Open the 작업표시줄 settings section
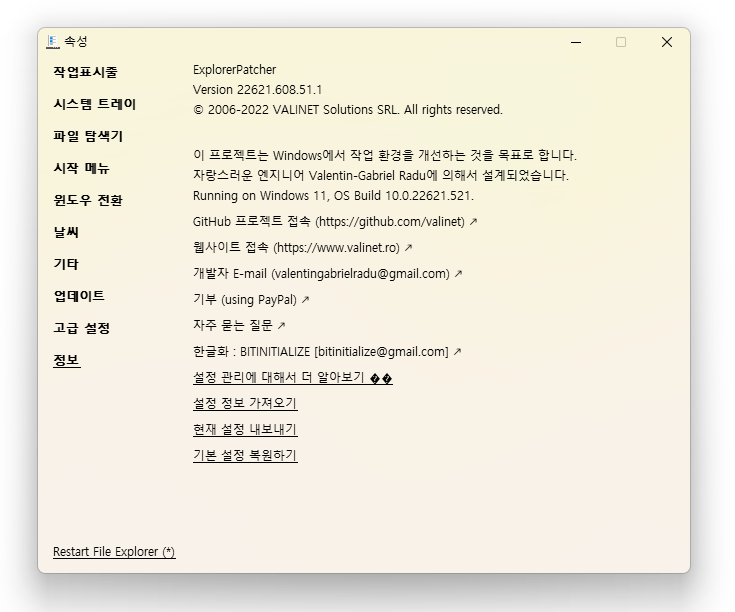Image resolution: width=735 pixels, height=612 pixels. 85,72
